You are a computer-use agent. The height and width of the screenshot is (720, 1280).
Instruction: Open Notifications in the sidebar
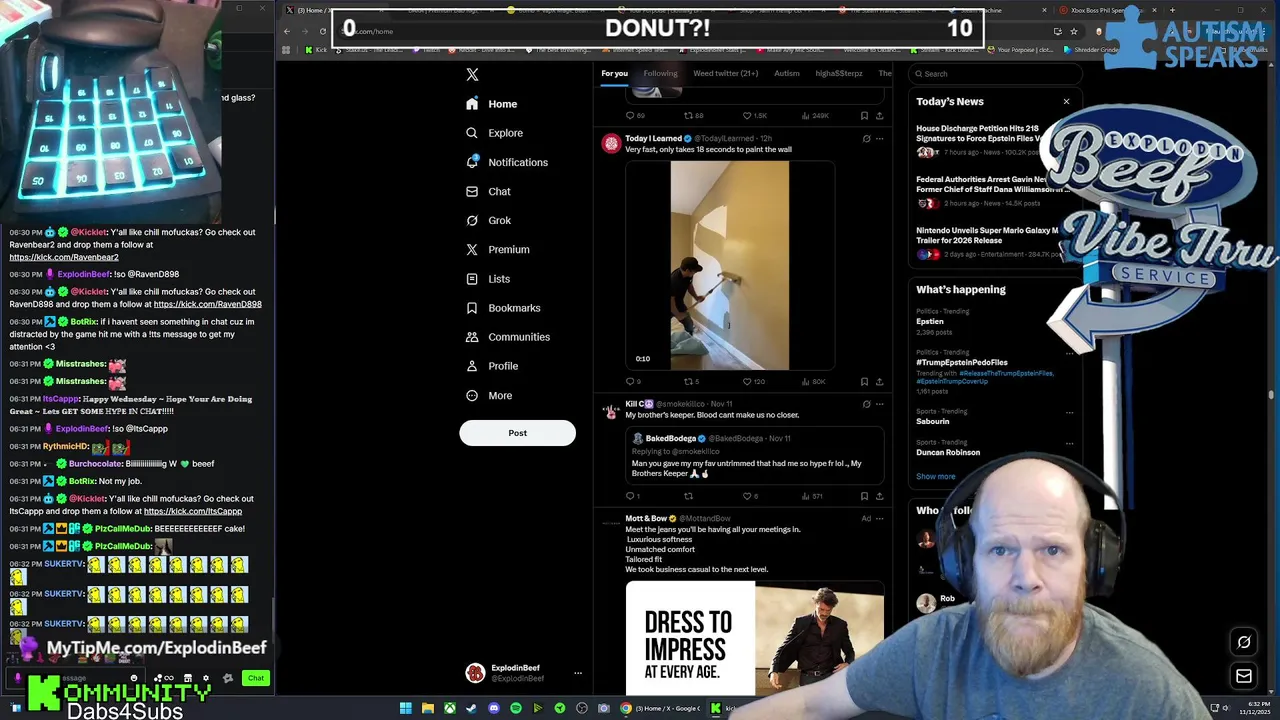pos(507,162)
